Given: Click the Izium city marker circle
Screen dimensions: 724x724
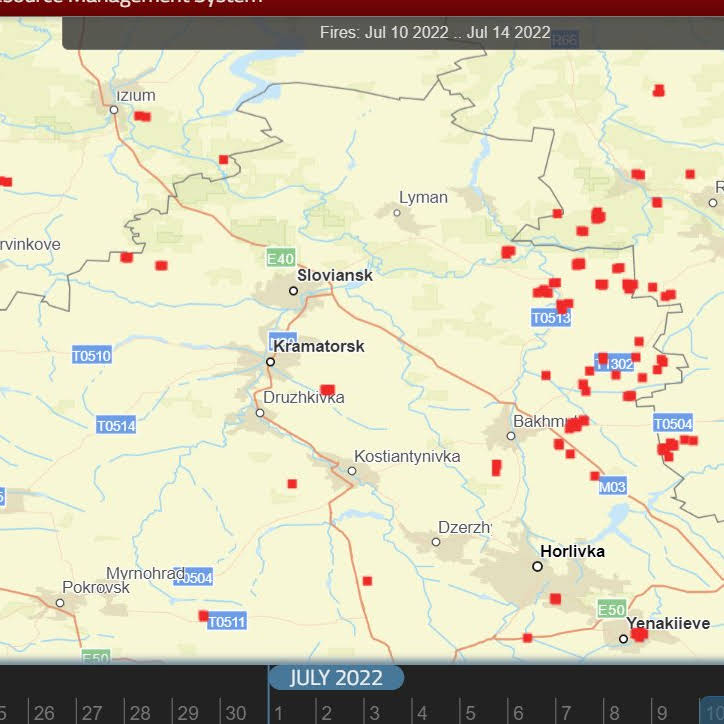Looking at the screenshot, I should 114,110.
